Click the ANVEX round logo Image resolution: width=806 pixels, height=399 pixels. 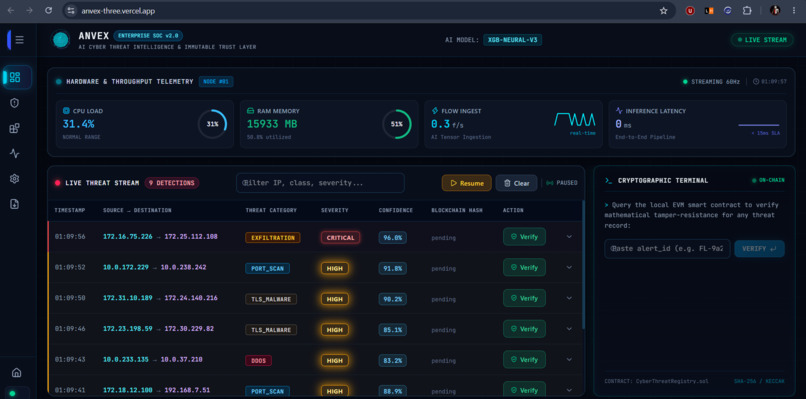pos(61,40)
